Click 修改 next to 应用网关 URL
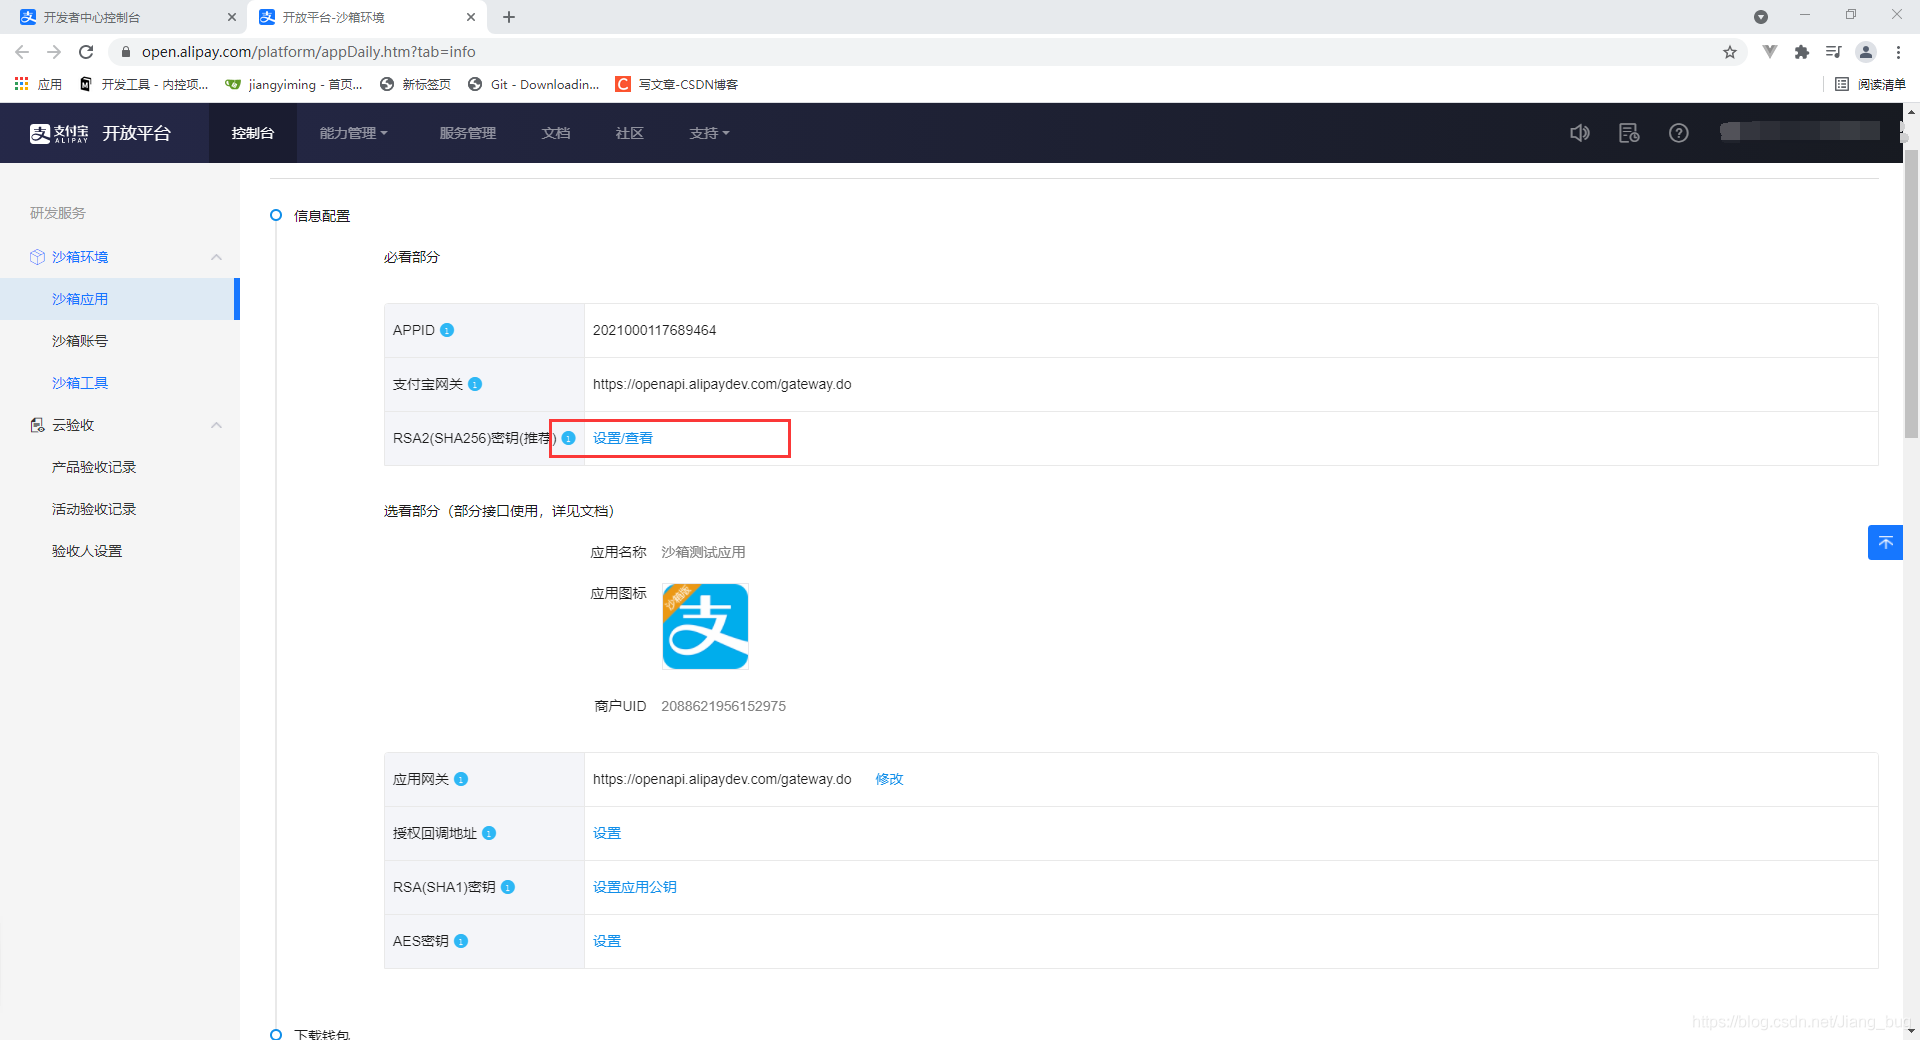 point(889,779)
